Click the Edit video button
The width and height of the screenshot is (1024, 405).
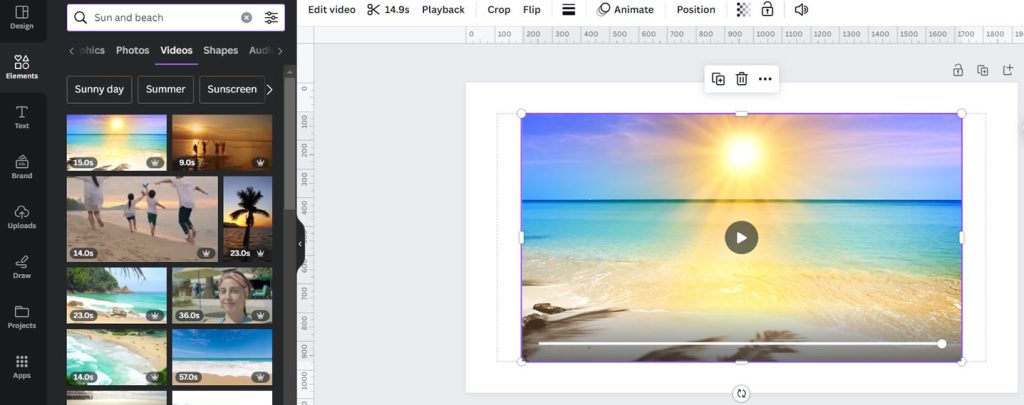point(332,10)
